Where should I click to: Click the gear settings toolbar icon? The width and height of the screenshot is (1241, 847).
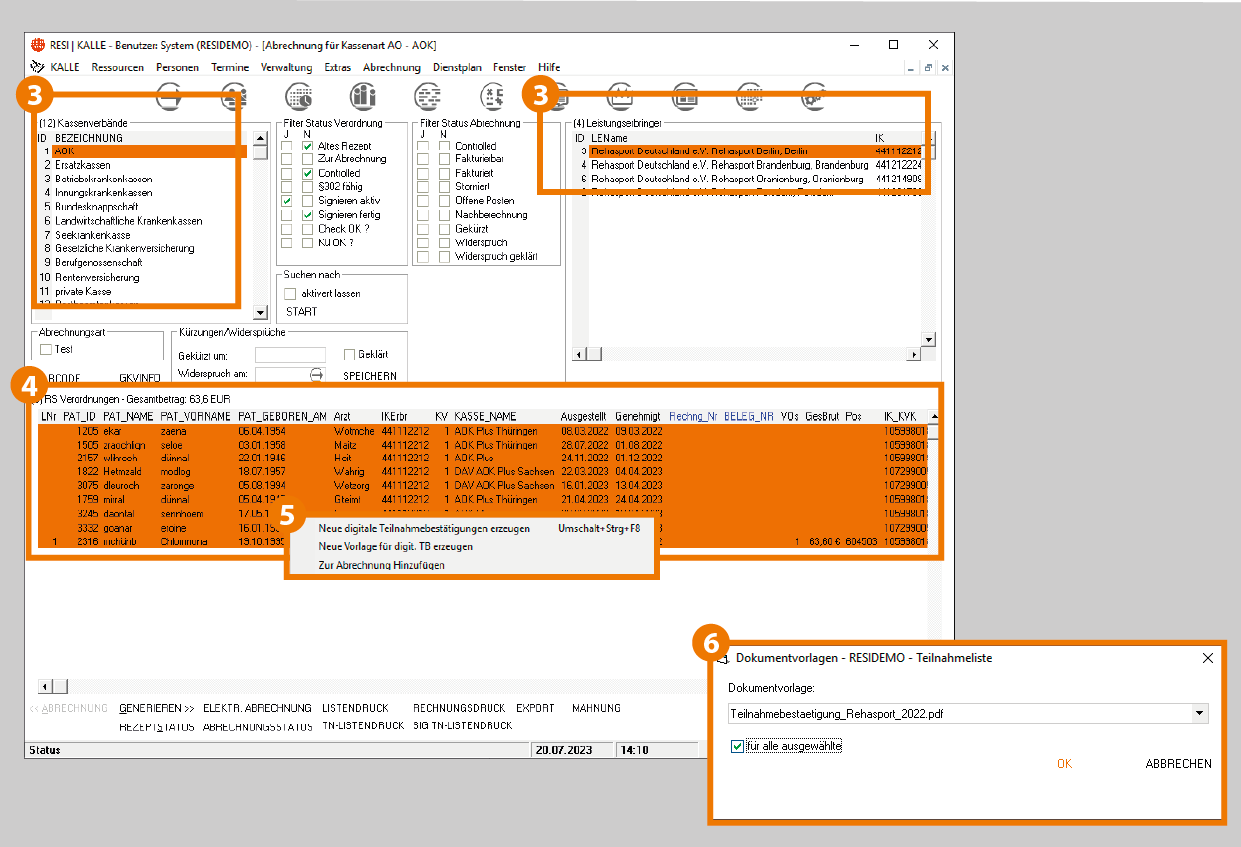[x=813, y=96]
